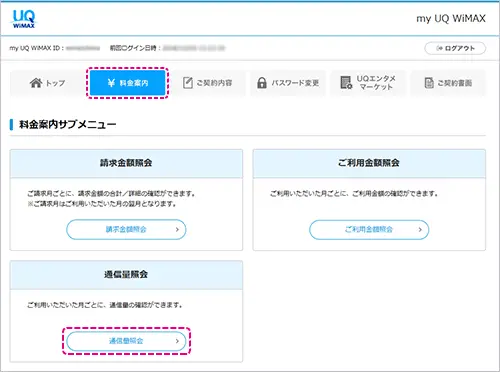Click the home icon in トップ tab

coord(36,83)
